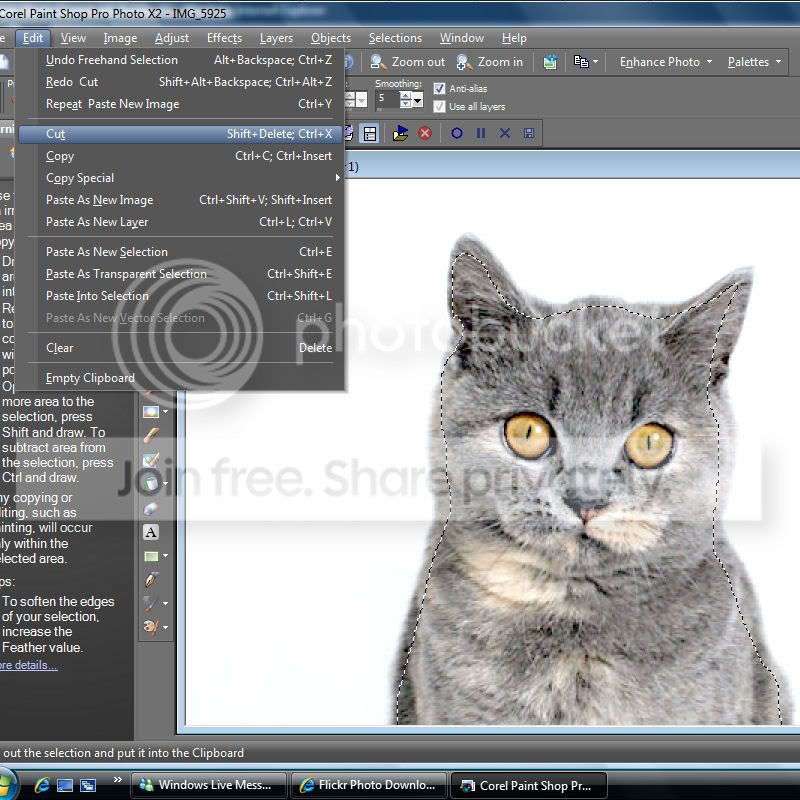Open the Layers menu
The height and width of the screenshot is (800, 800).
pos(276,38)
